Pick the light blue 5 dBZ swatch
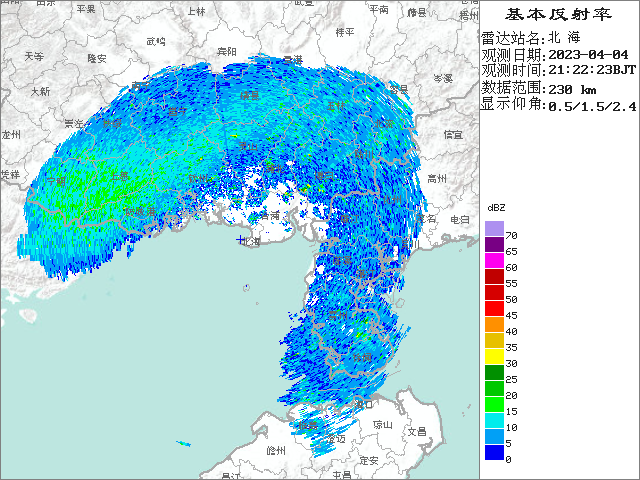Screen dimensions: 640x480 click(494, 436)
